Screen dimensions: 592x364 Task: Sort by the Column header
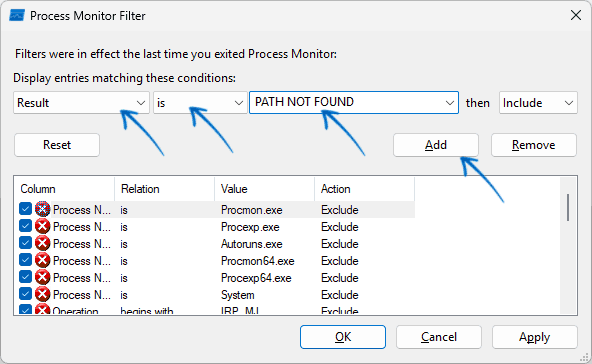click(x=64, y=189)
